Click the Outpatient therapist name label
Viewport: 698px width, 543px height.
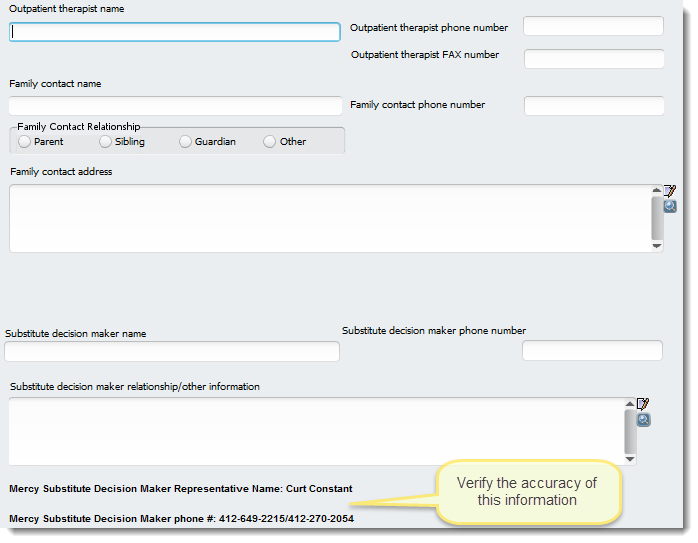coord(67,9)
